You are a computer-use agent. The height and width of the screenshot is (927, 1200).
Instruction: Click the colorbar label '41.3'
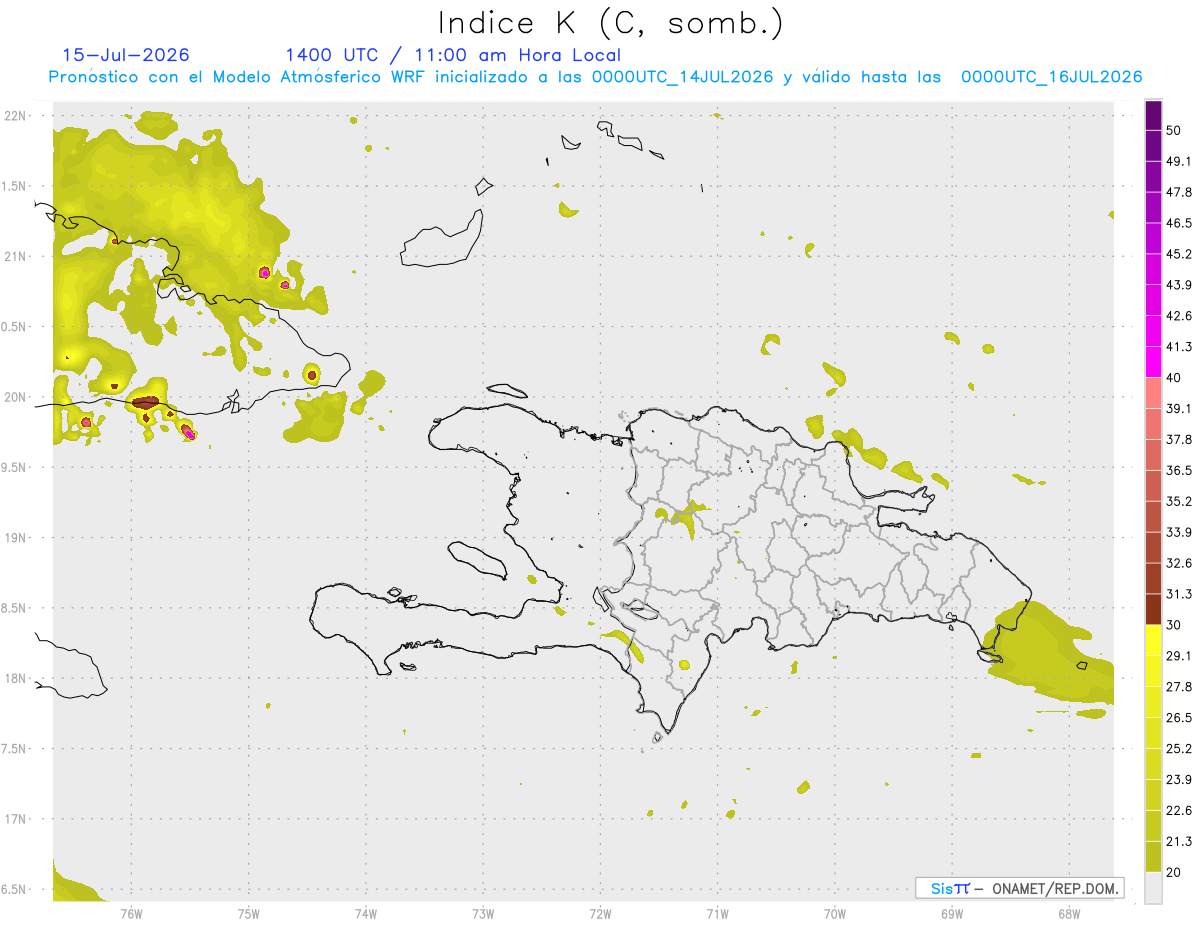(x=1179, y=347)
